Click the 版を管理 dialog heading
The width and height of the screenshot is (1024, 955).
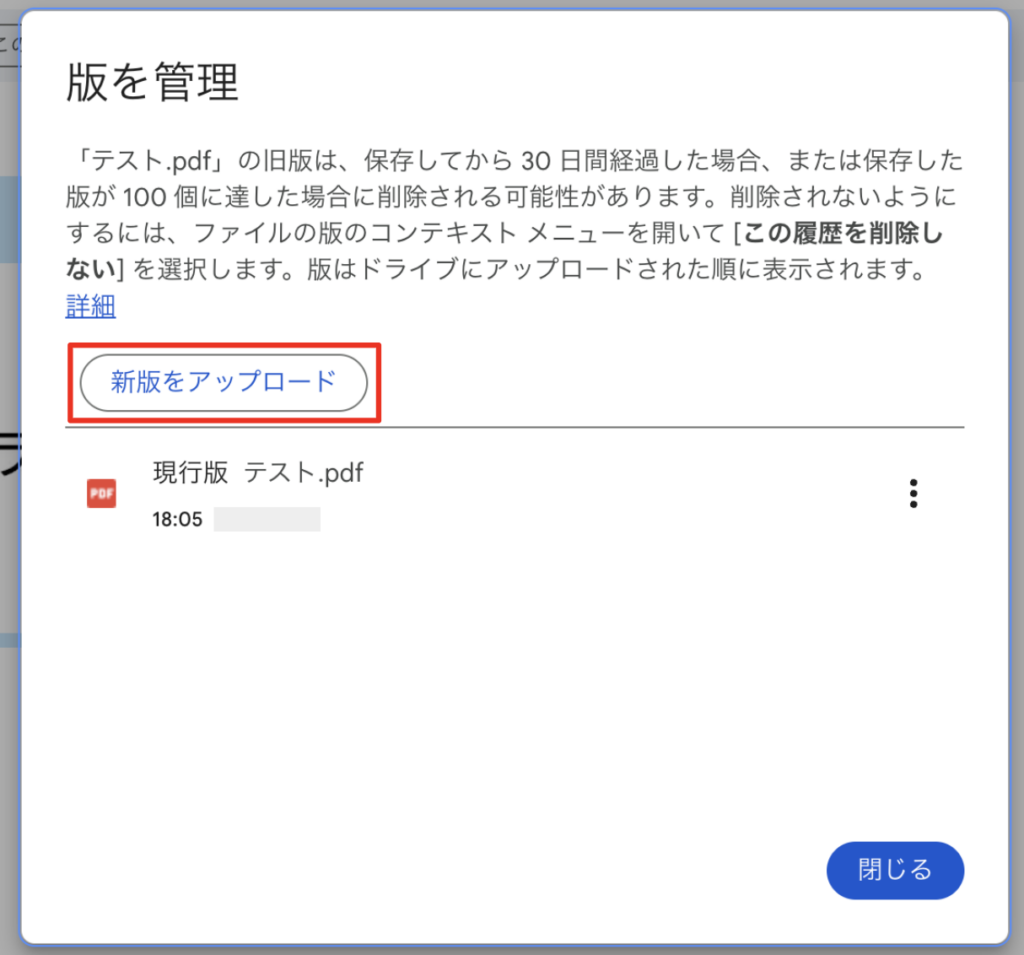153,82
